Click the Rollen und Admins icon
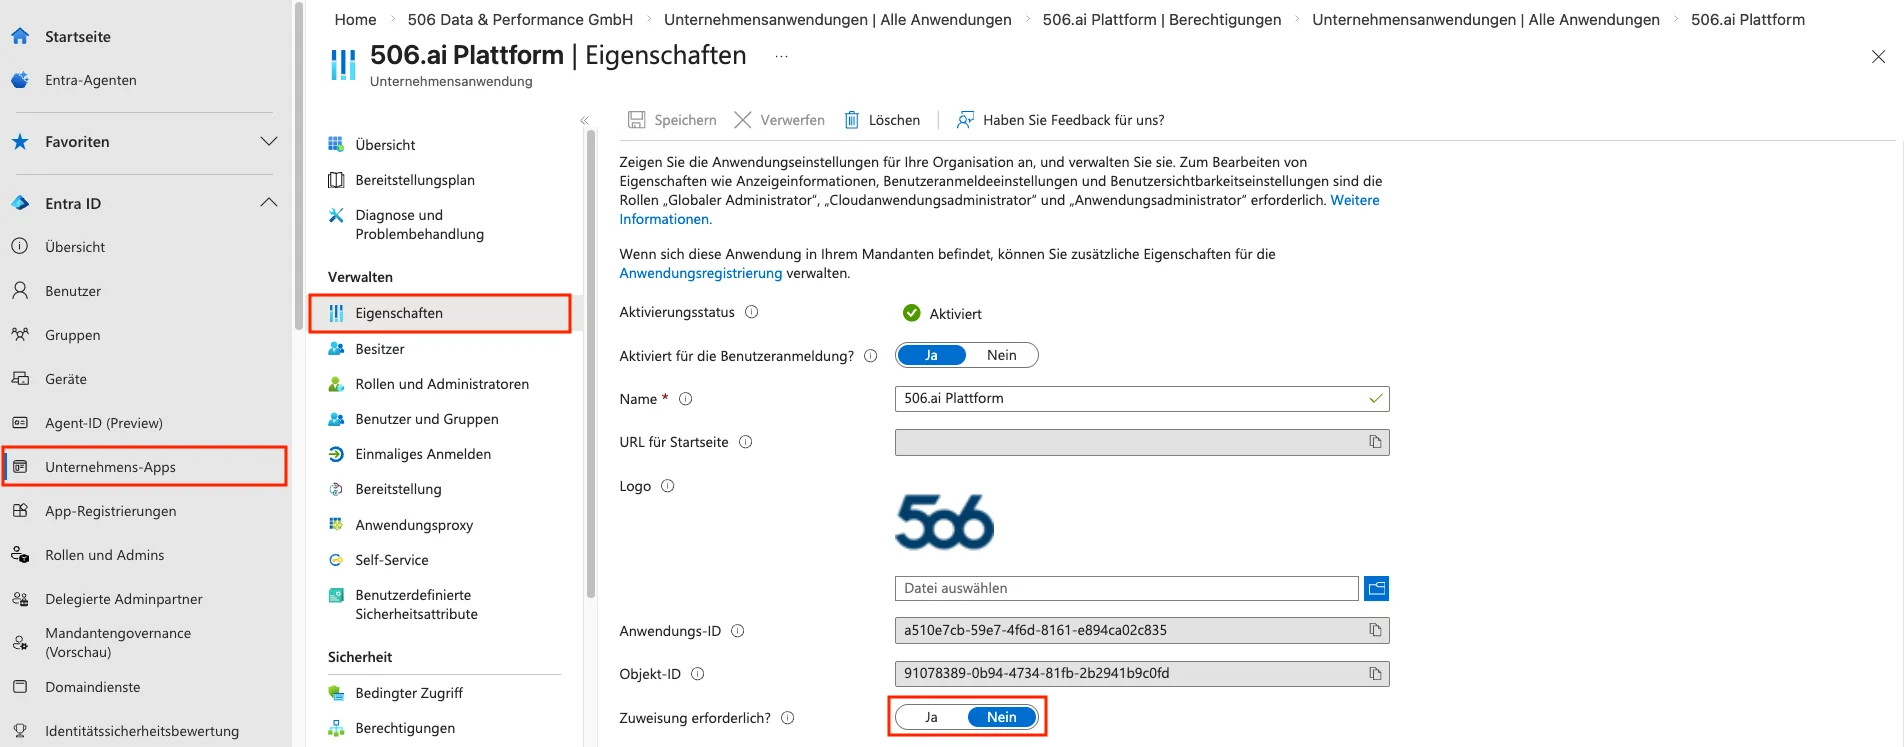The height and width of the screenshot is (747, 1904). (x=20, y=555)
